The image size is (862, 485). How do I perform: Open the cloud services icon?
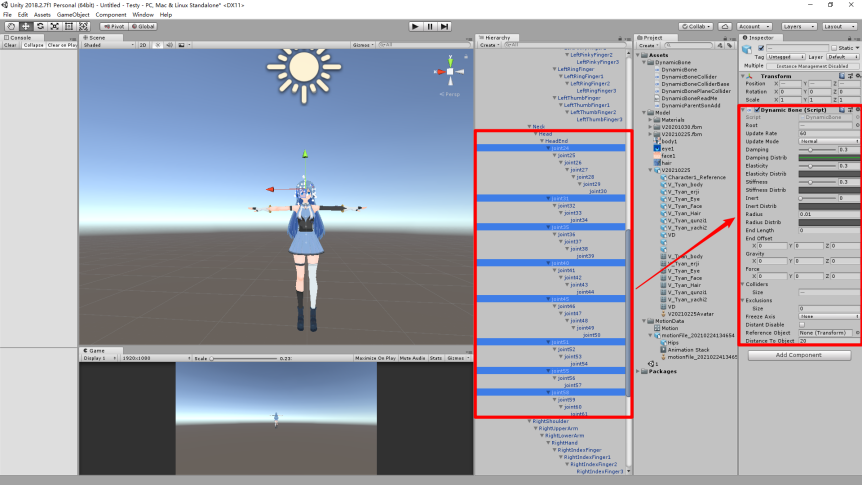coord(725,26)
